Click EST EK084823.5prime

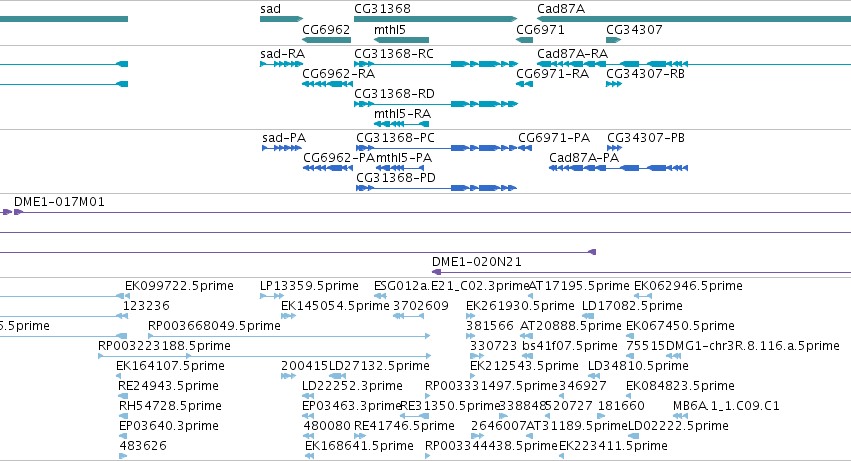click(680, 386)
